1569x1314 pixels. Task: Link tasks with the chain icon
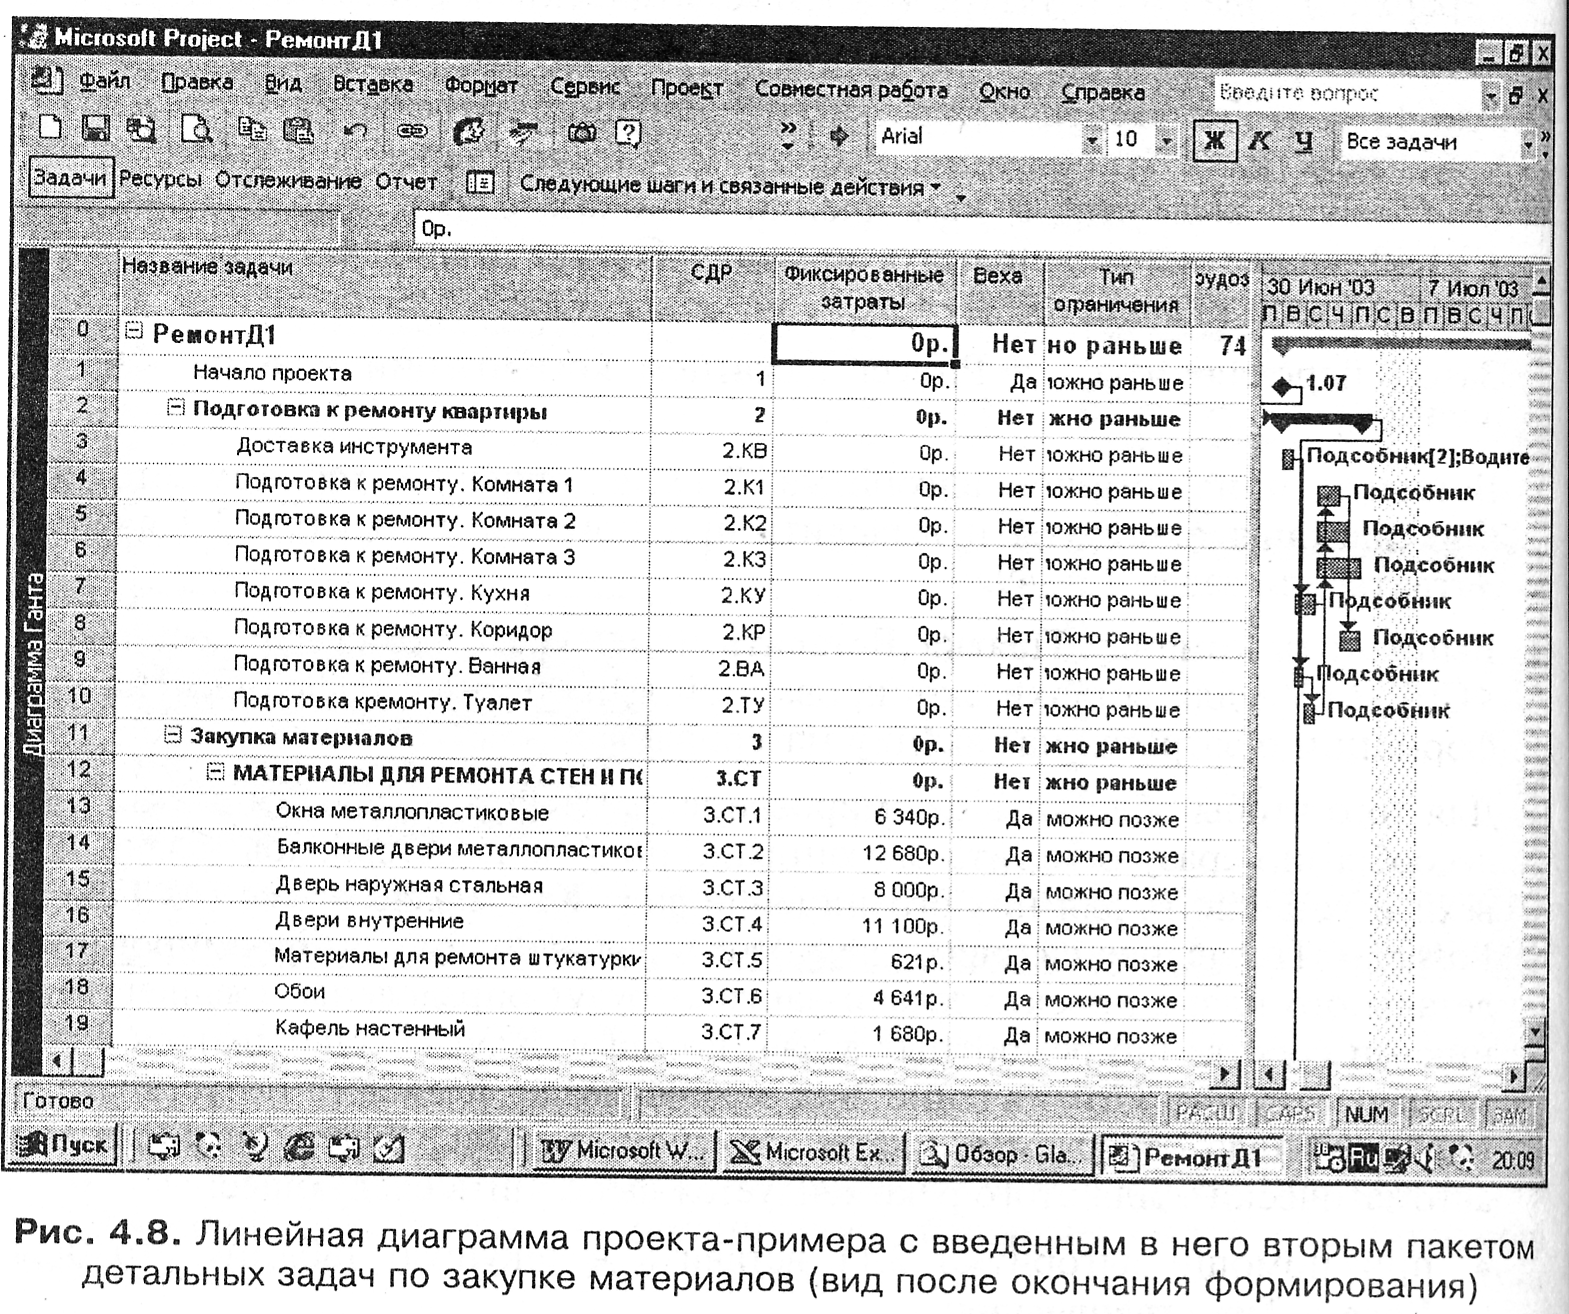[412, 132]
